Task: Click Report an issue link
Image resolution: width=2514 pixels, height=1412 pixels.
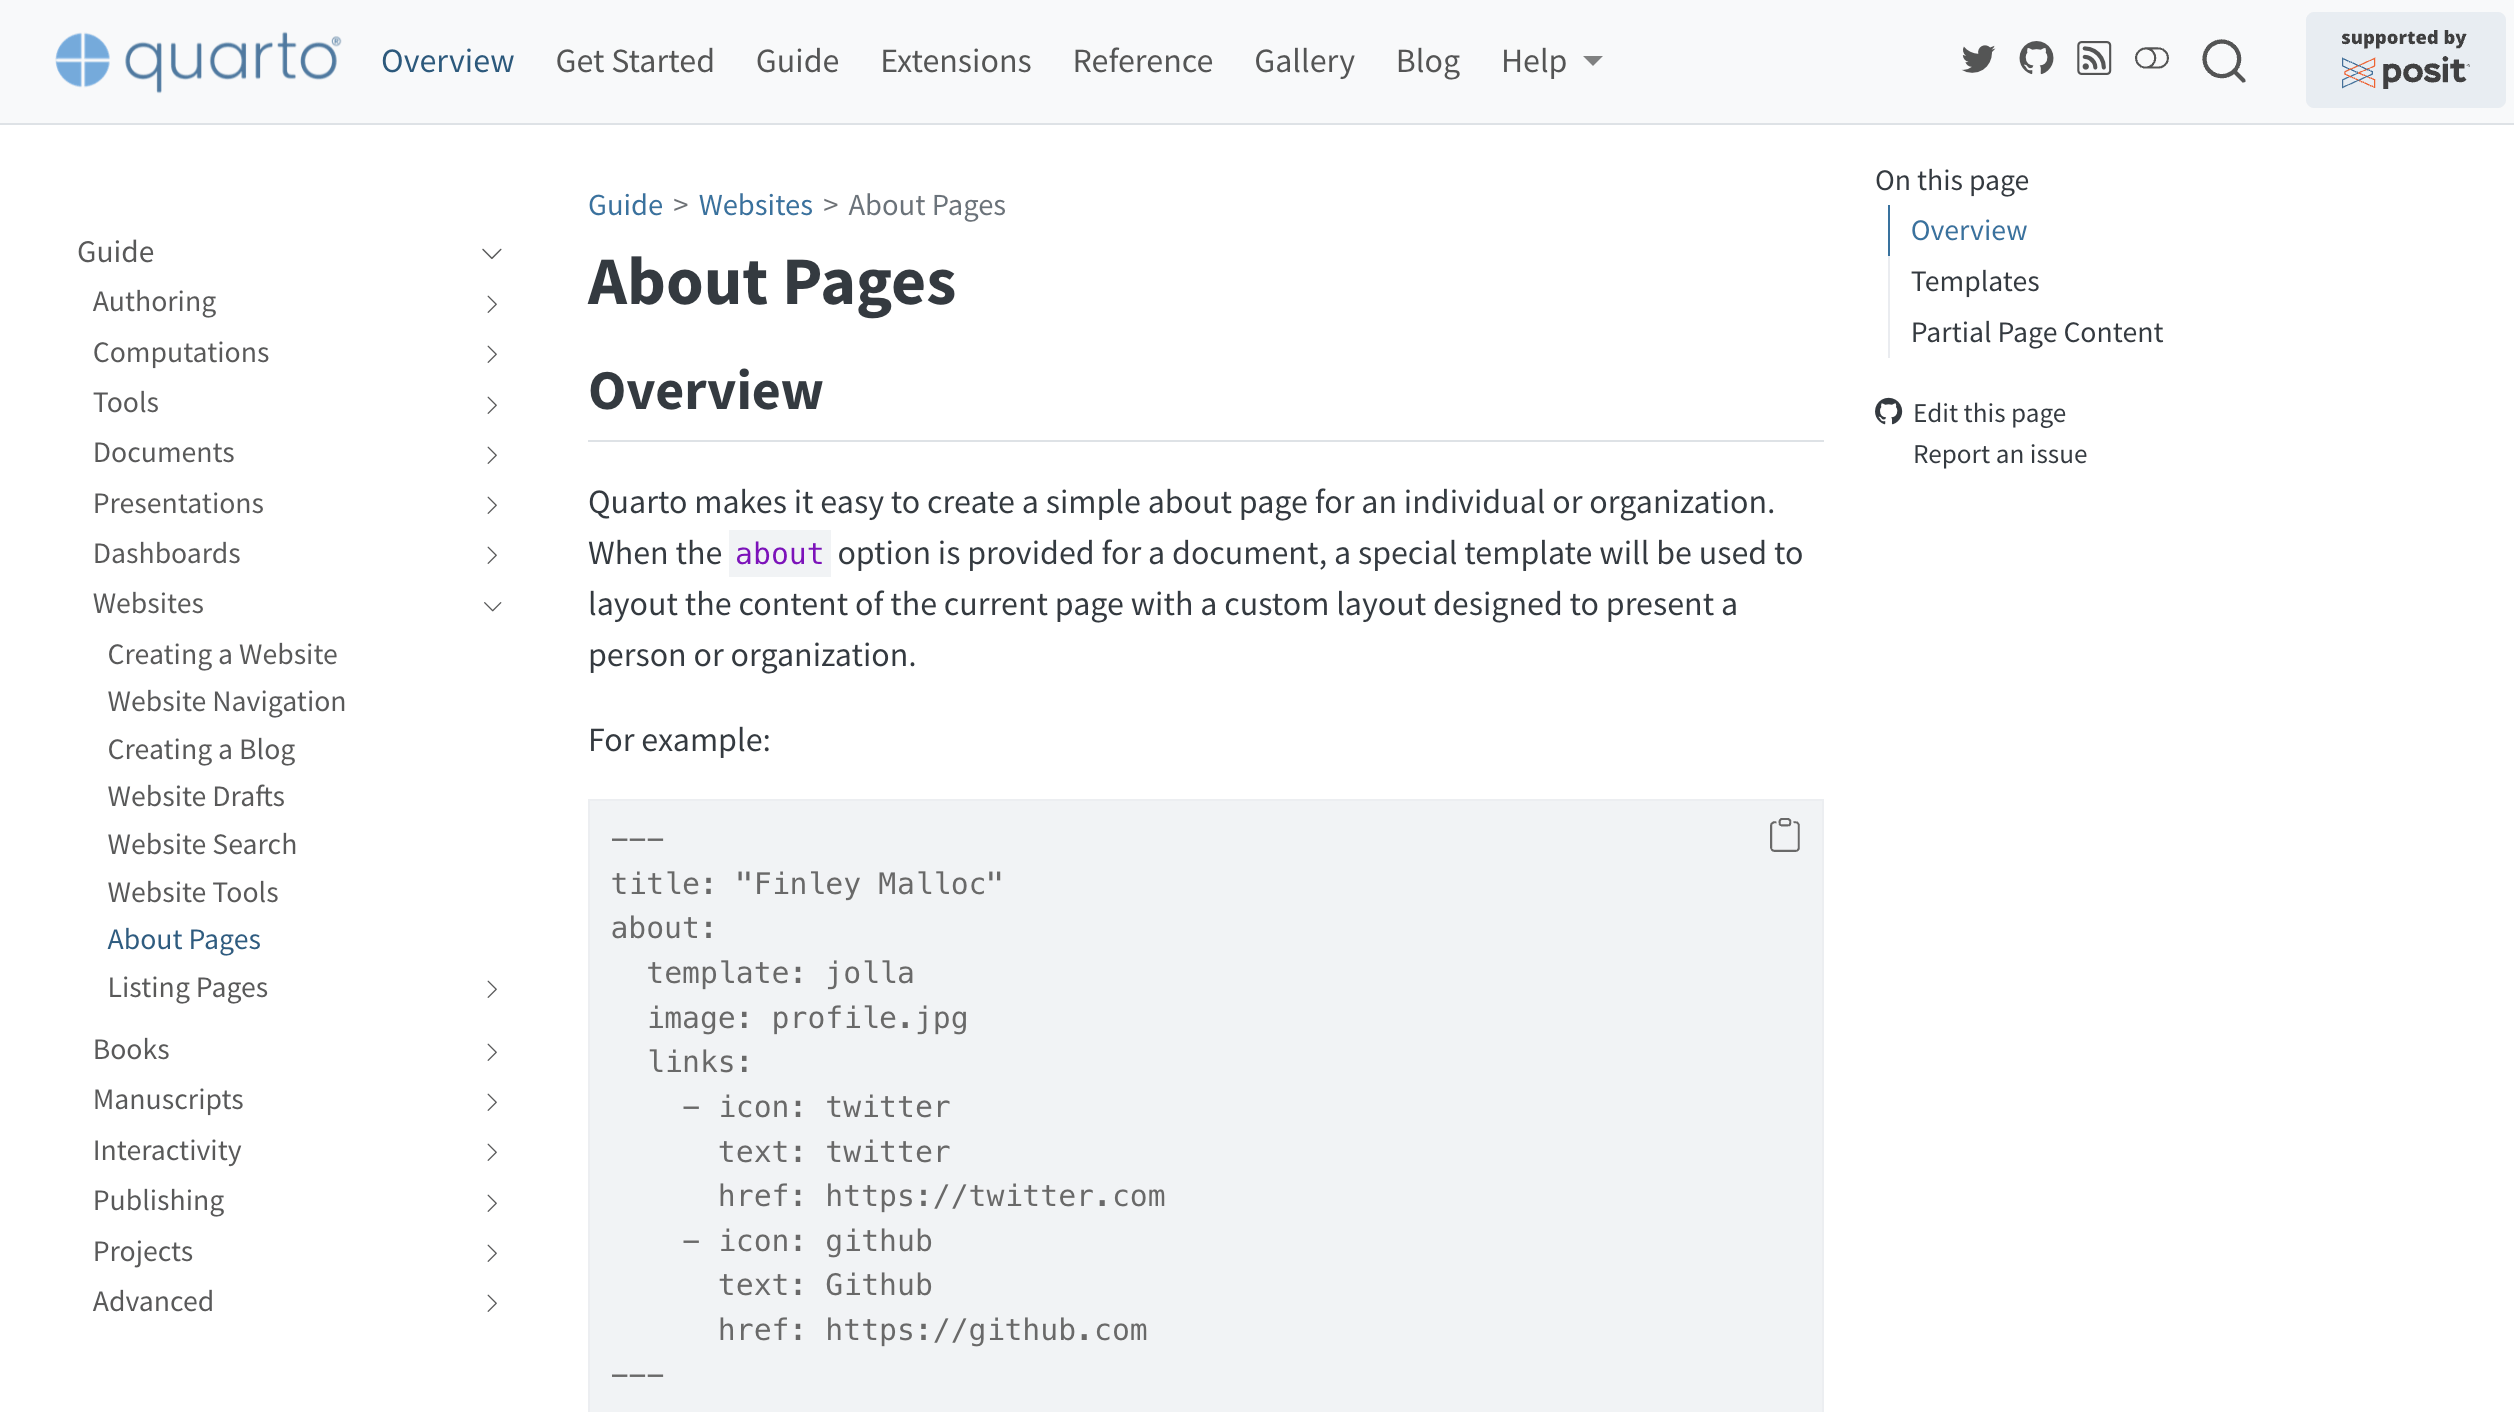Action: (1999, 454)
